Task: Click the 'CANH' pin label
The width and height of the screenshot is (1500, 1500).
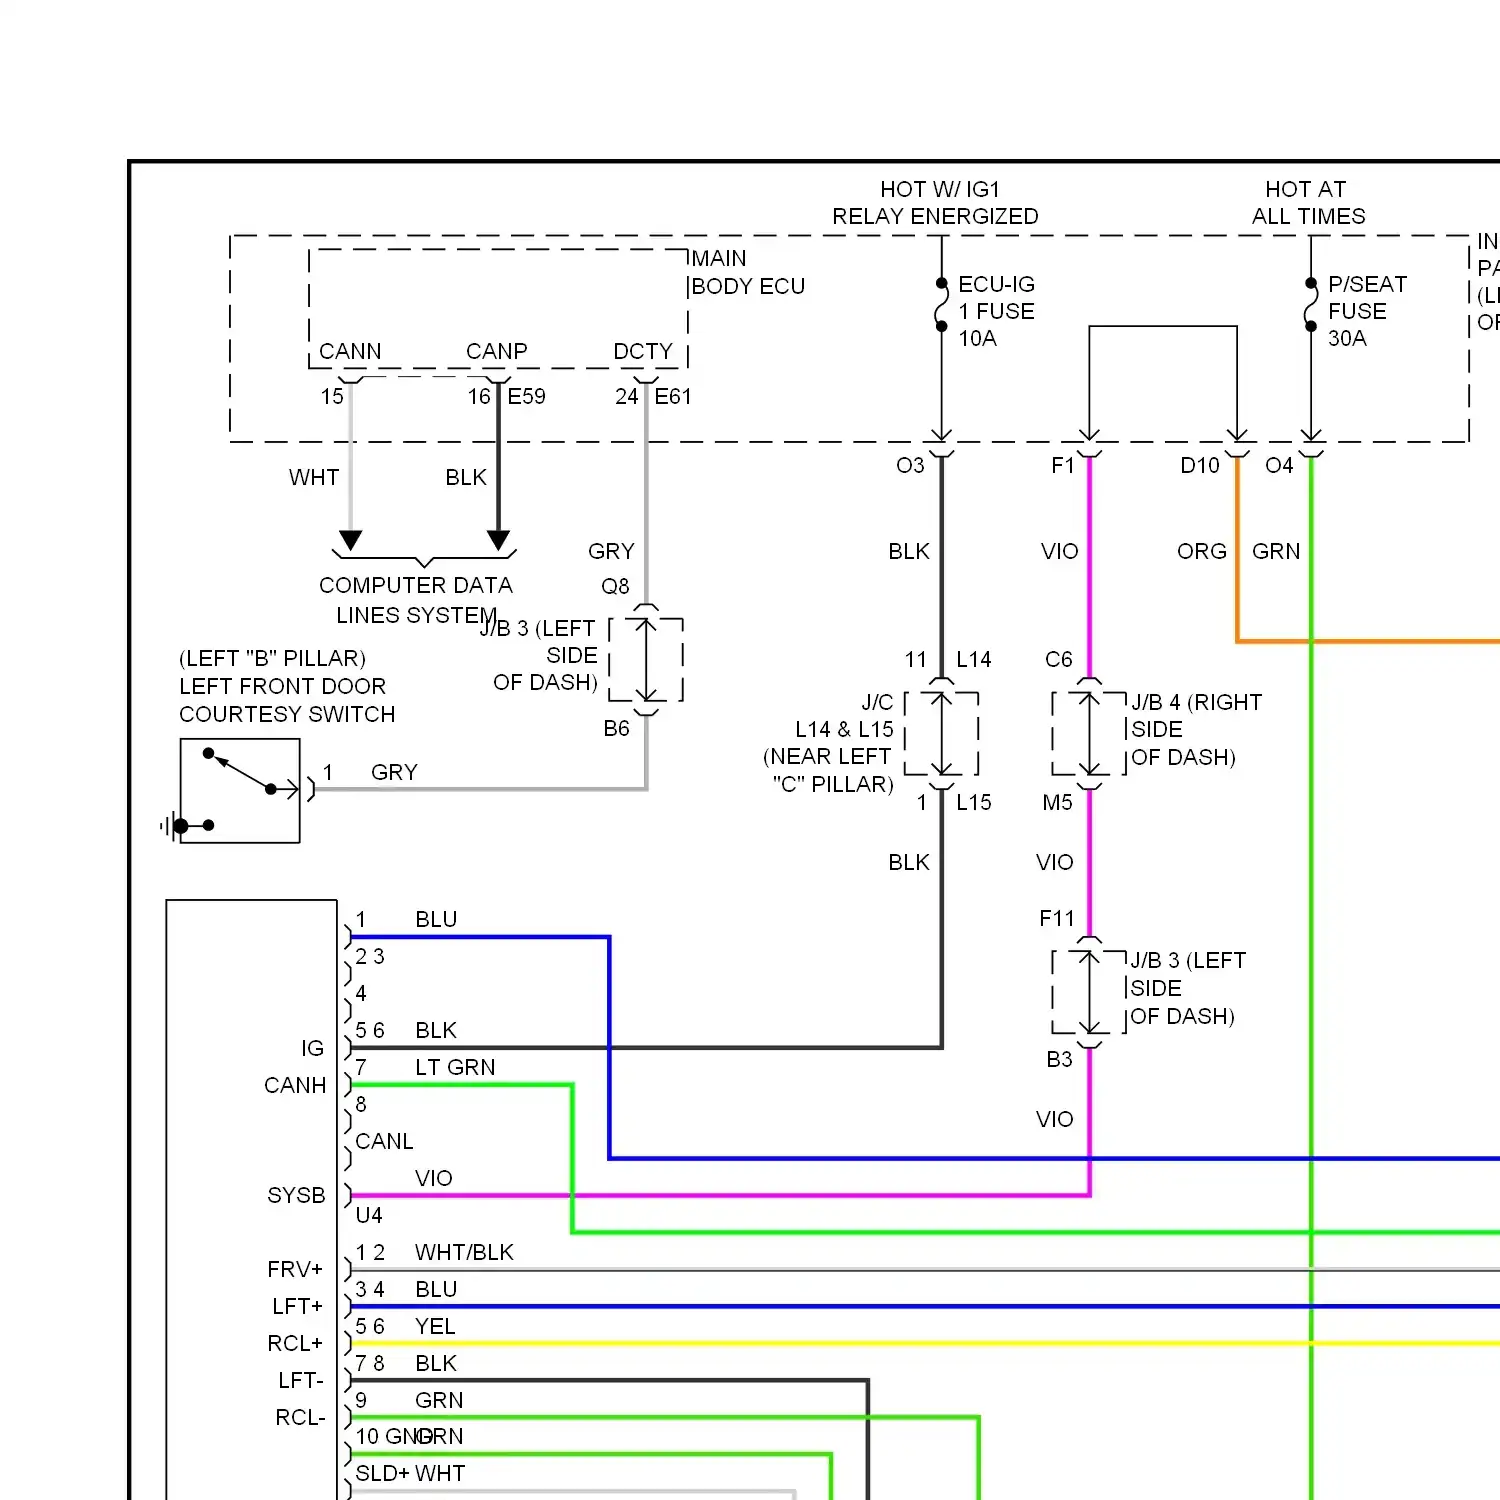Action: pos(295,1085)
